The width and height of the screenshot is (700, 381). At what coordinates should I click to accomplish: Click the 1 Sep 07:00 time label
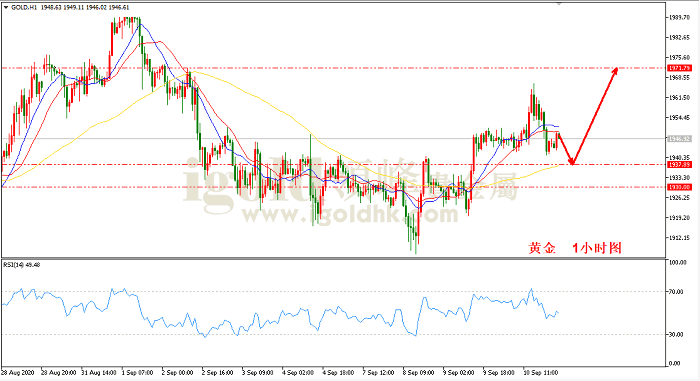138,373
